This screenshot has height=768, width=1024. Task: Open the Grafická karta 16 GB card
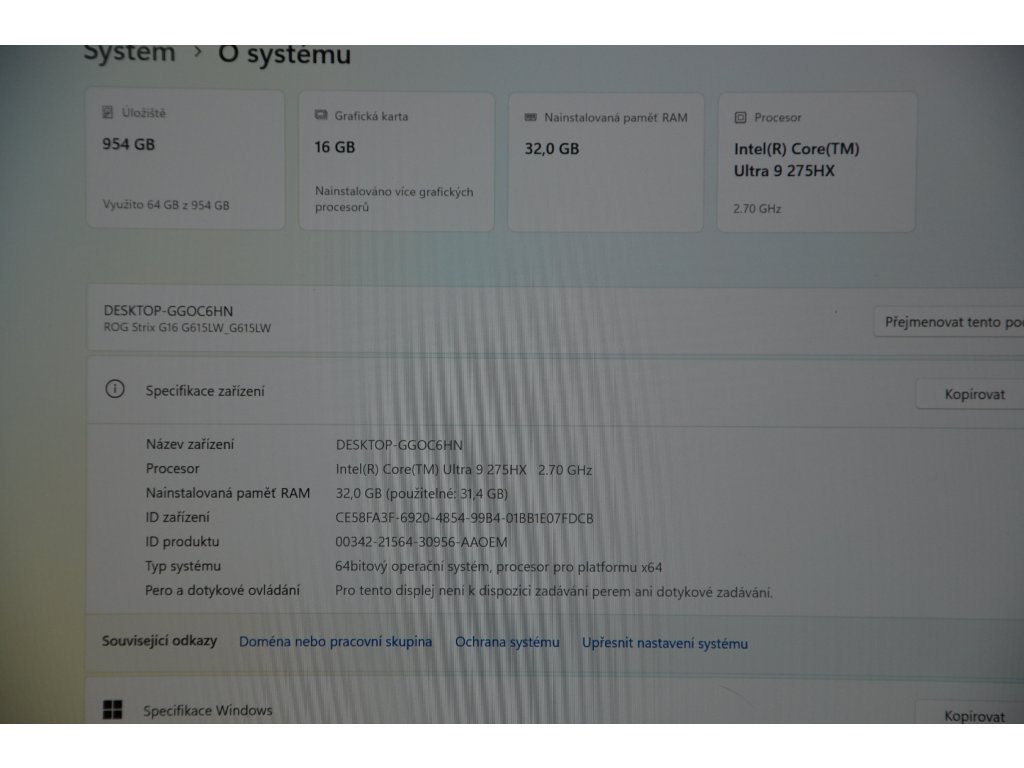click(396, 161)
